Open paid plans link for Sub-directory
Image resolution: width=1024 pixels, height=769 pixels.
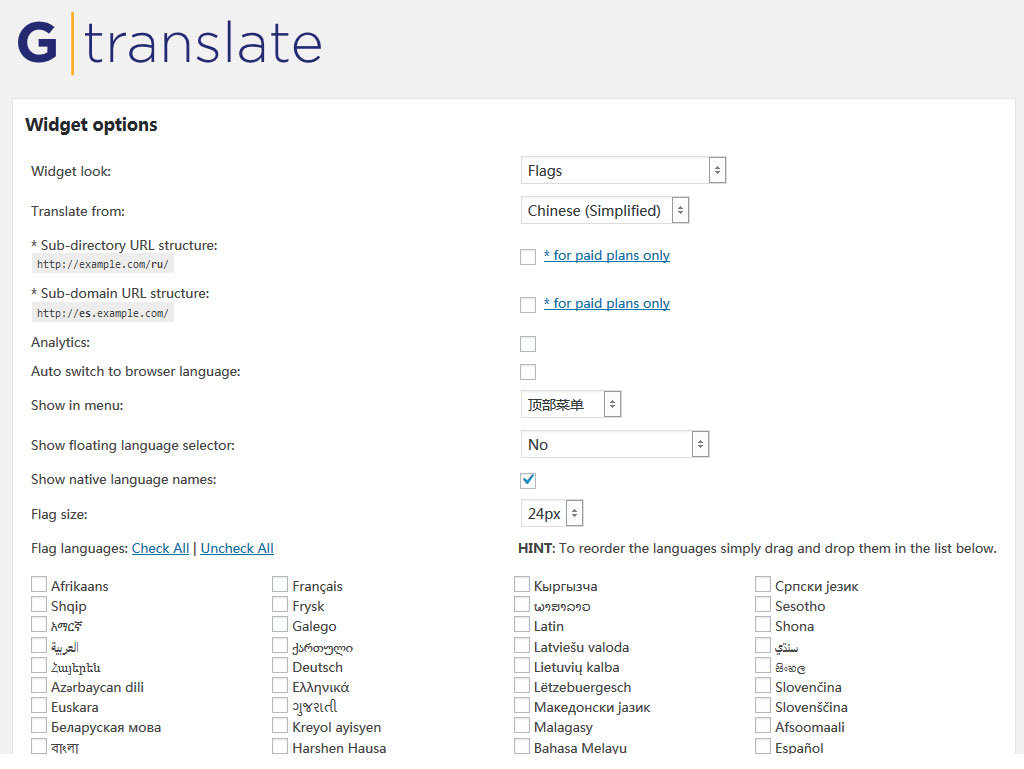607,255
